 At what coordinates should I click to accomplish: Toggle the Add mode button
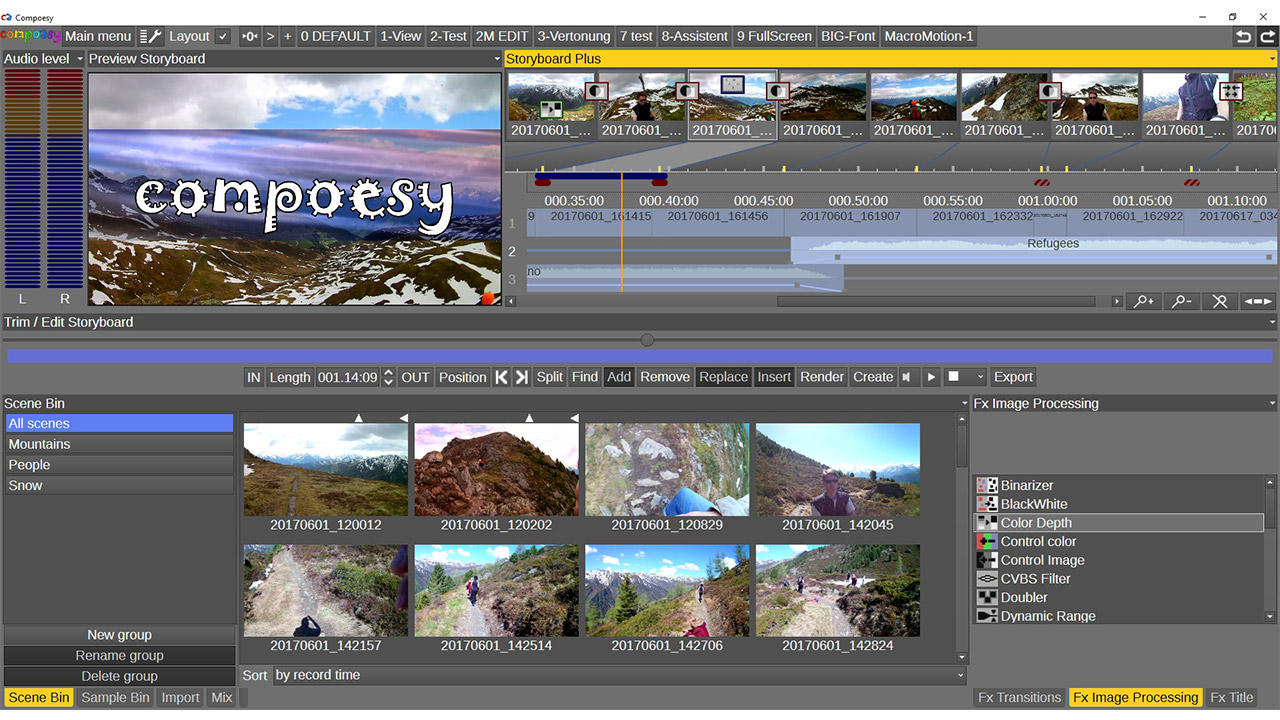(x=619, y=377)
